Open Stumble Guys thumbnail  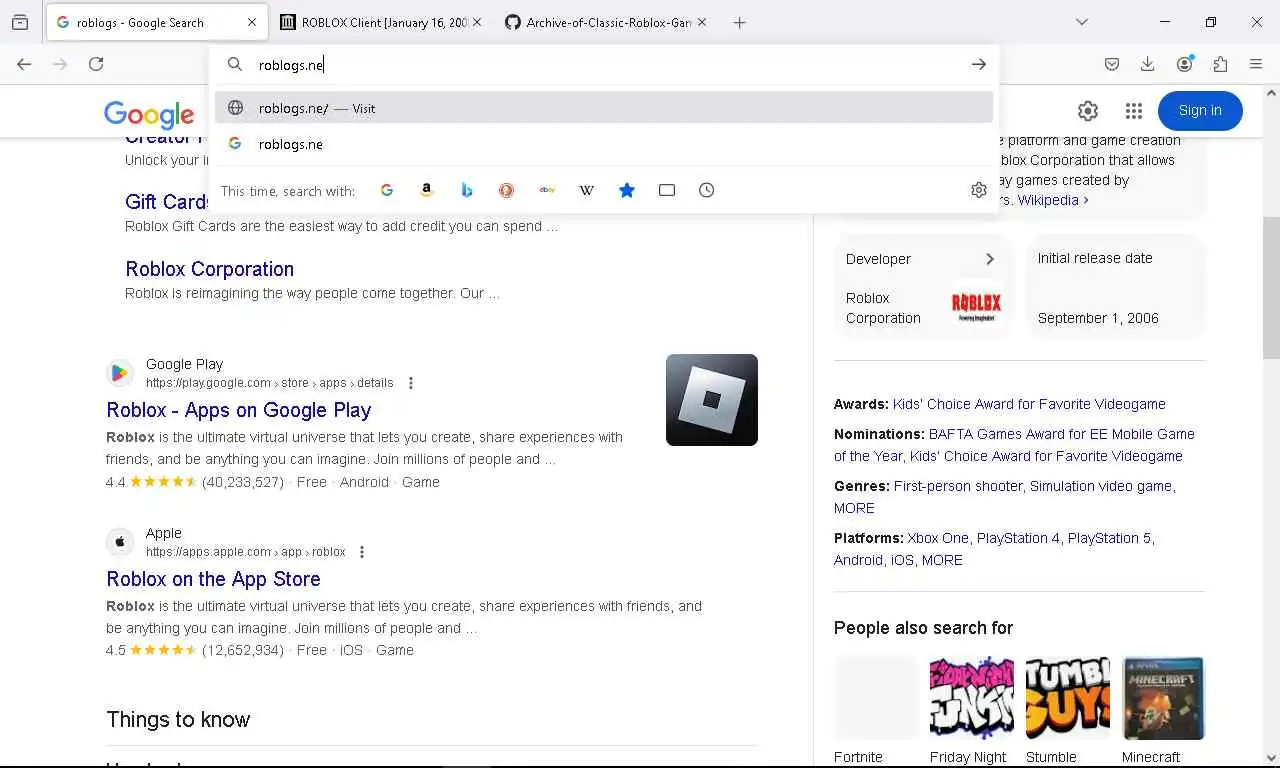tap(1067, 698)
